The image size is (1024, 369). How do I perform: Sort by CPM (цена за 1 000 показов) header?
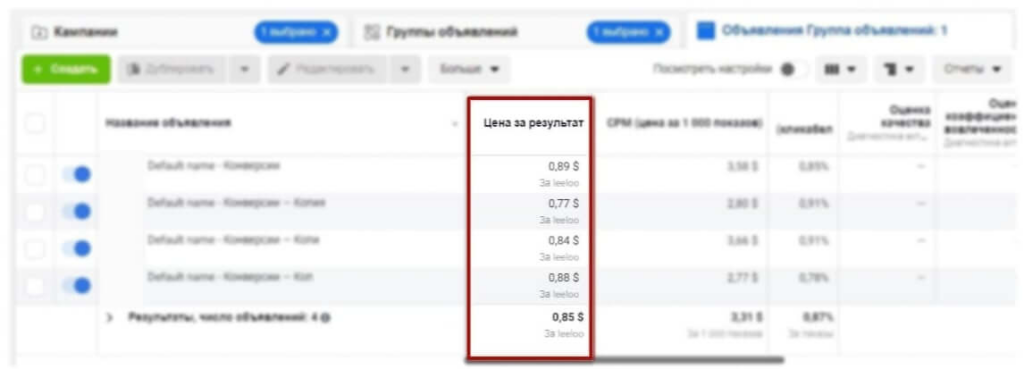tap(684, 123)
